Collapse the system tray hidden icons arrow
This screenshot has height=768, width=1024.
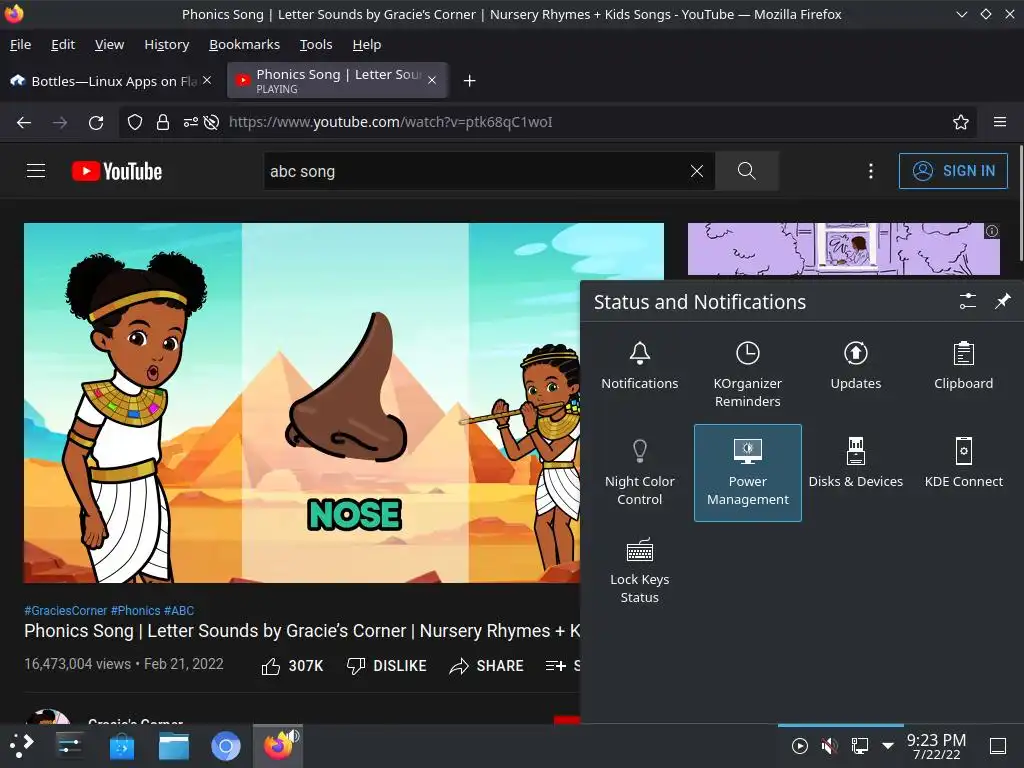(888, 745)
